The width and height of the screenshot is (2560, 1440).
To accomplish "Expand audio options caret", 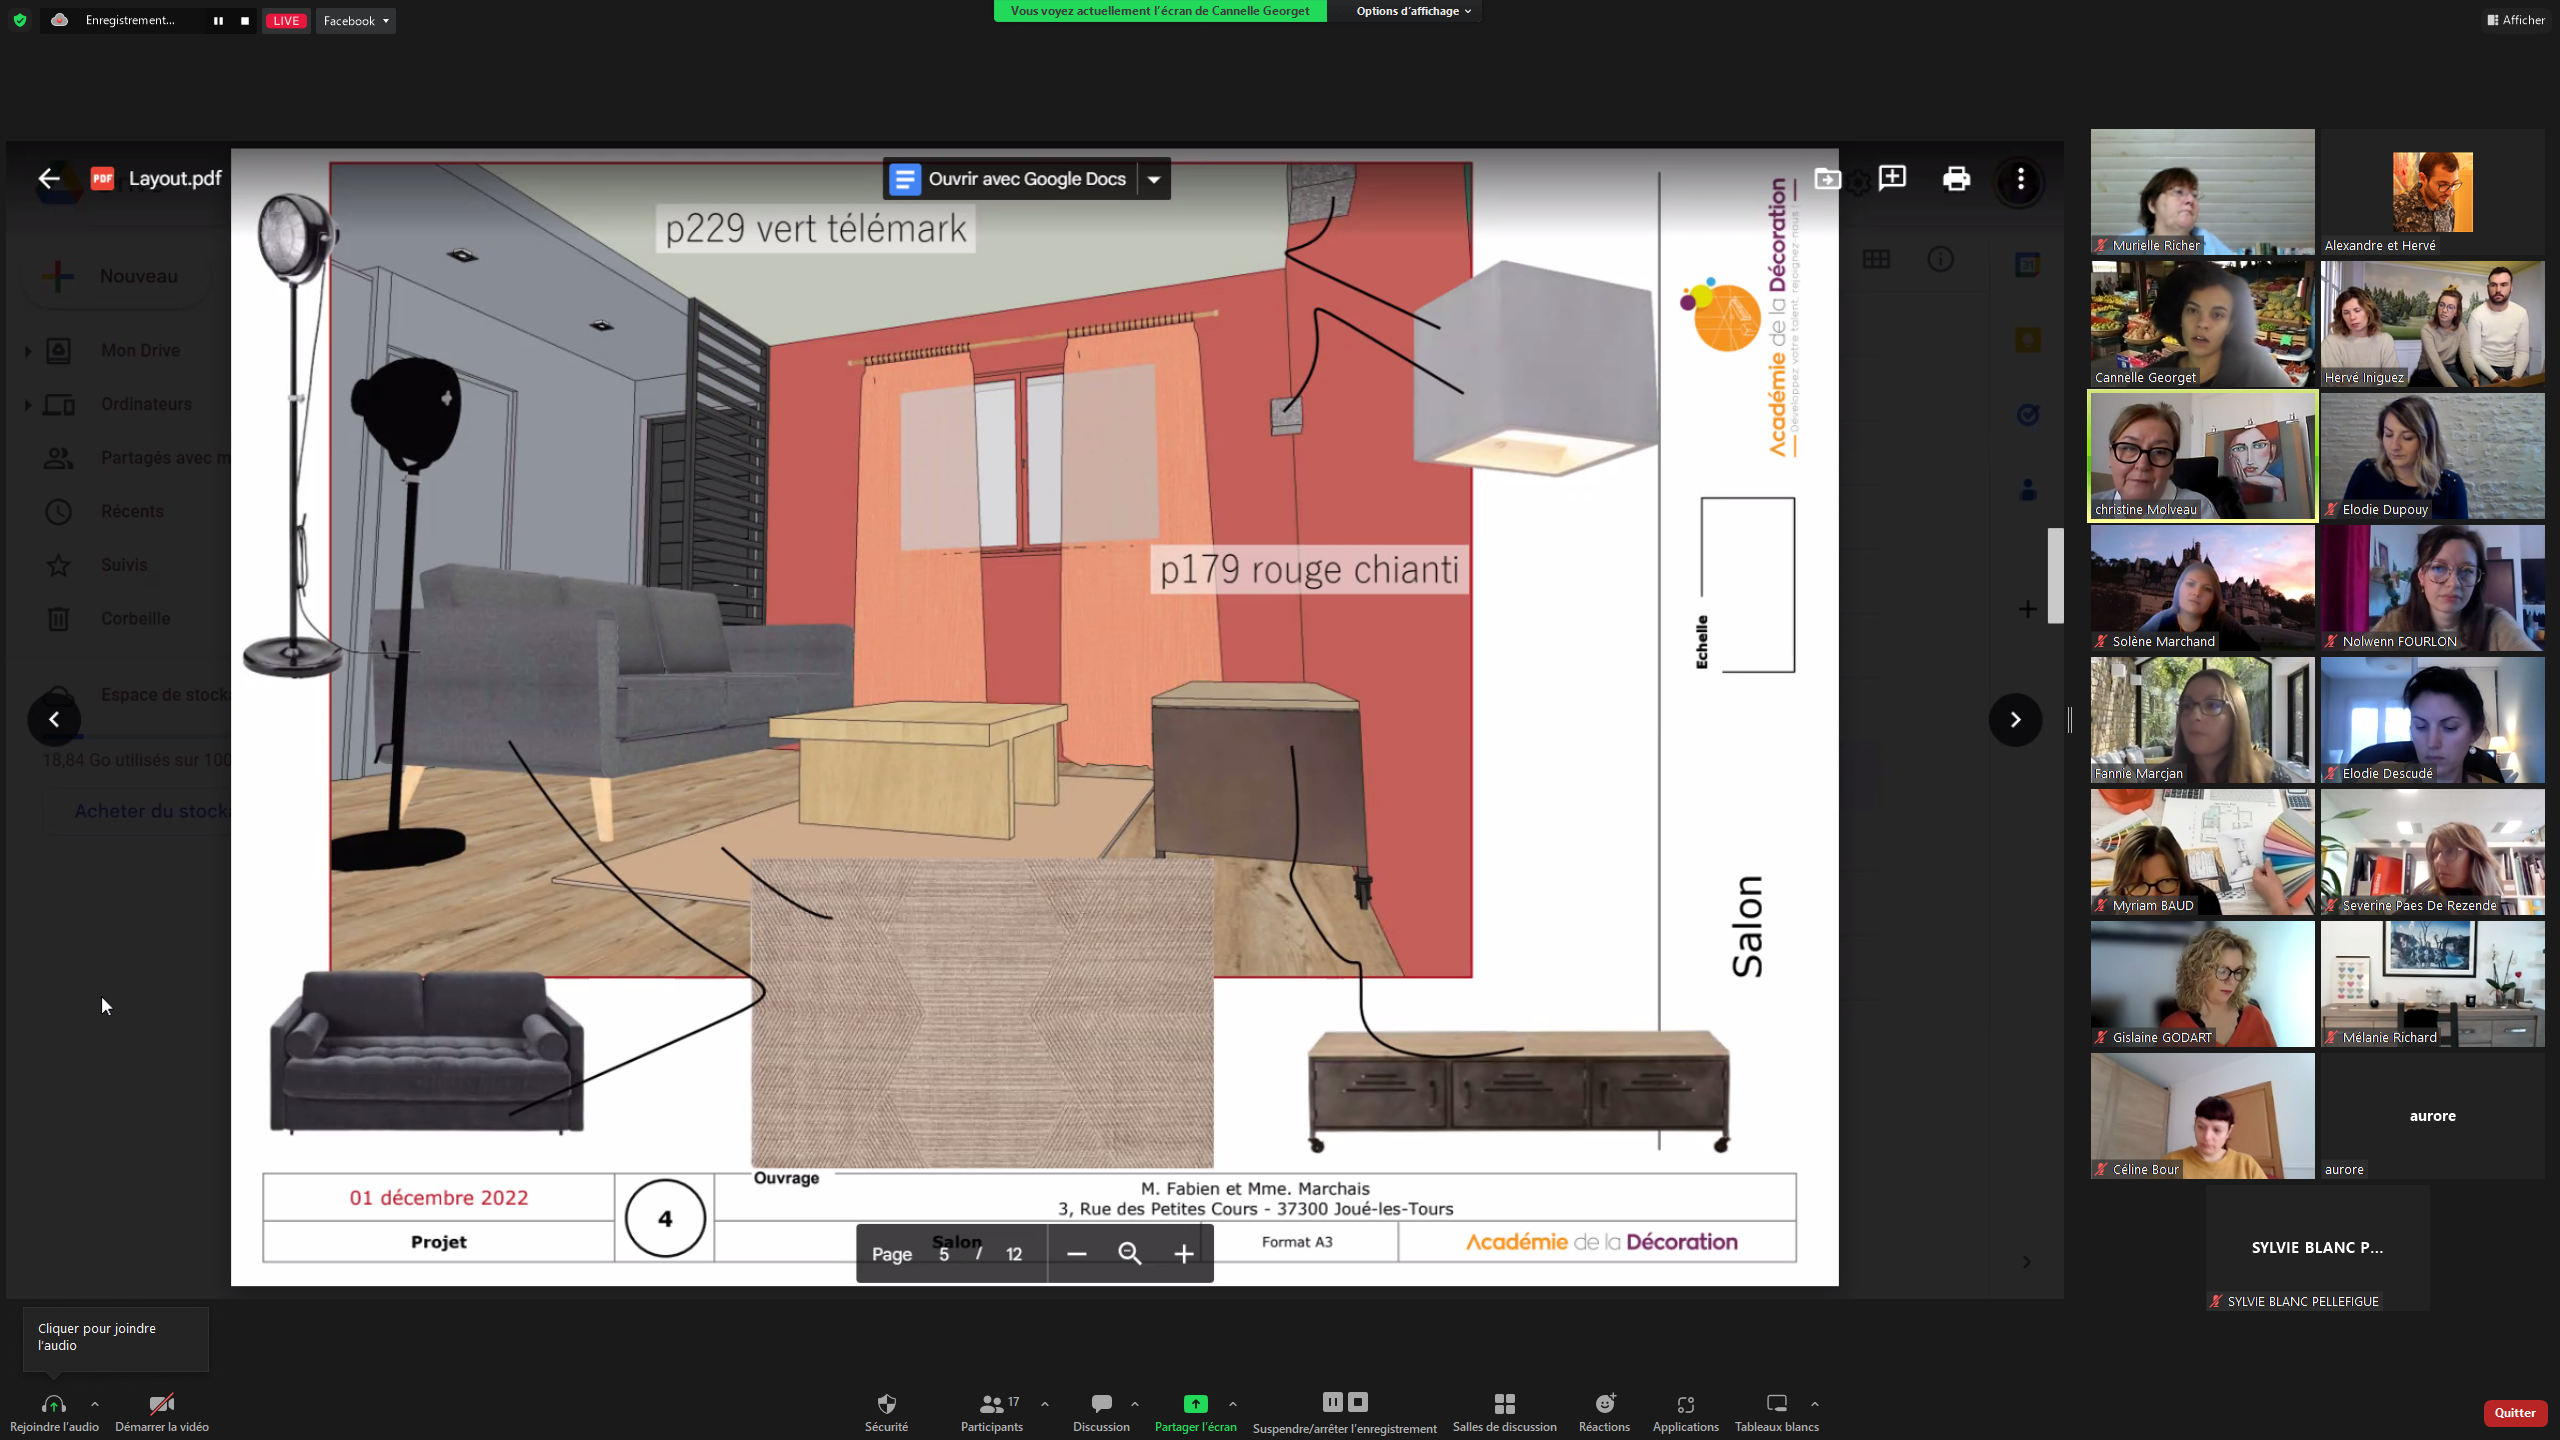I will pyautogui.click(x=95, y=1404).
